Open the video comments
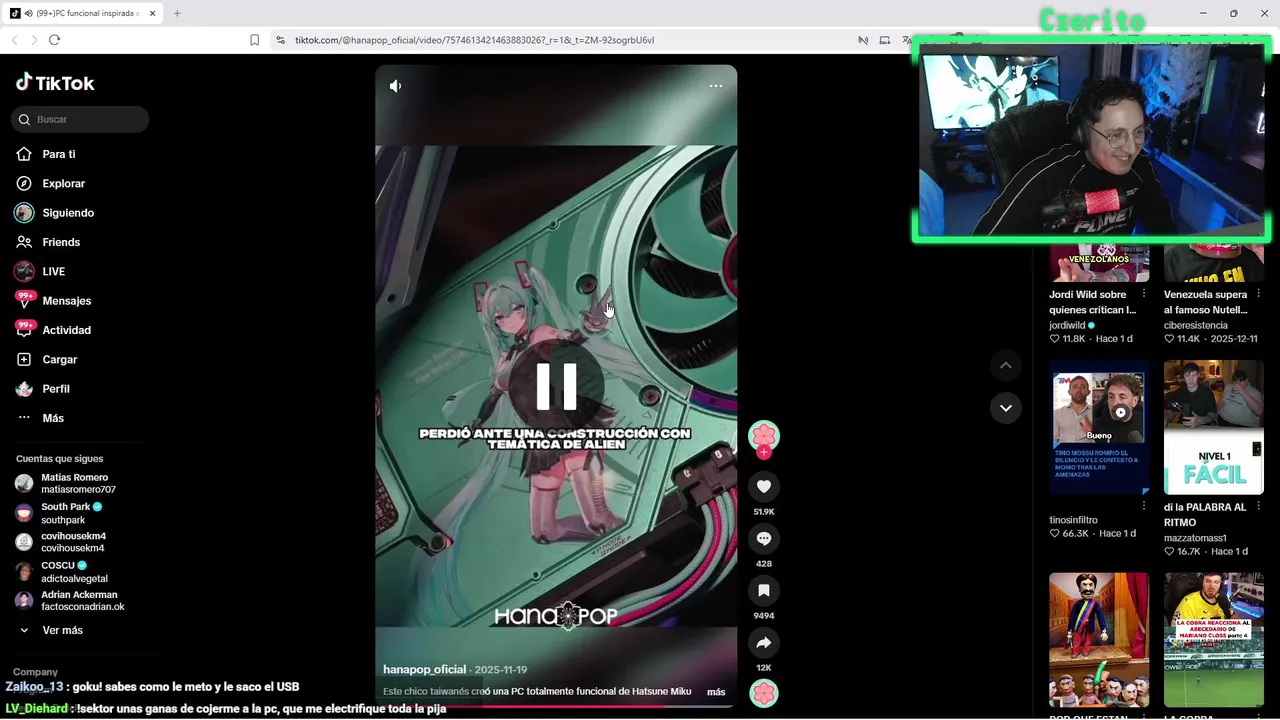 (764, 538)
